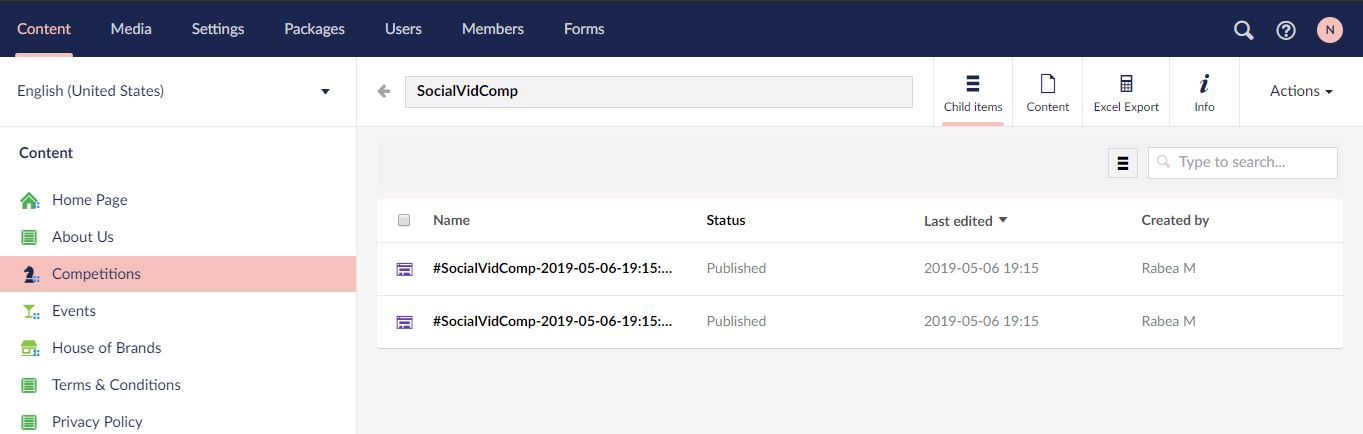The width and height of the screenshot is (1363, 434).
Task: Click the back arrow beside SocialVidComp
Action: pyautogui.click(x=384, y=91)
